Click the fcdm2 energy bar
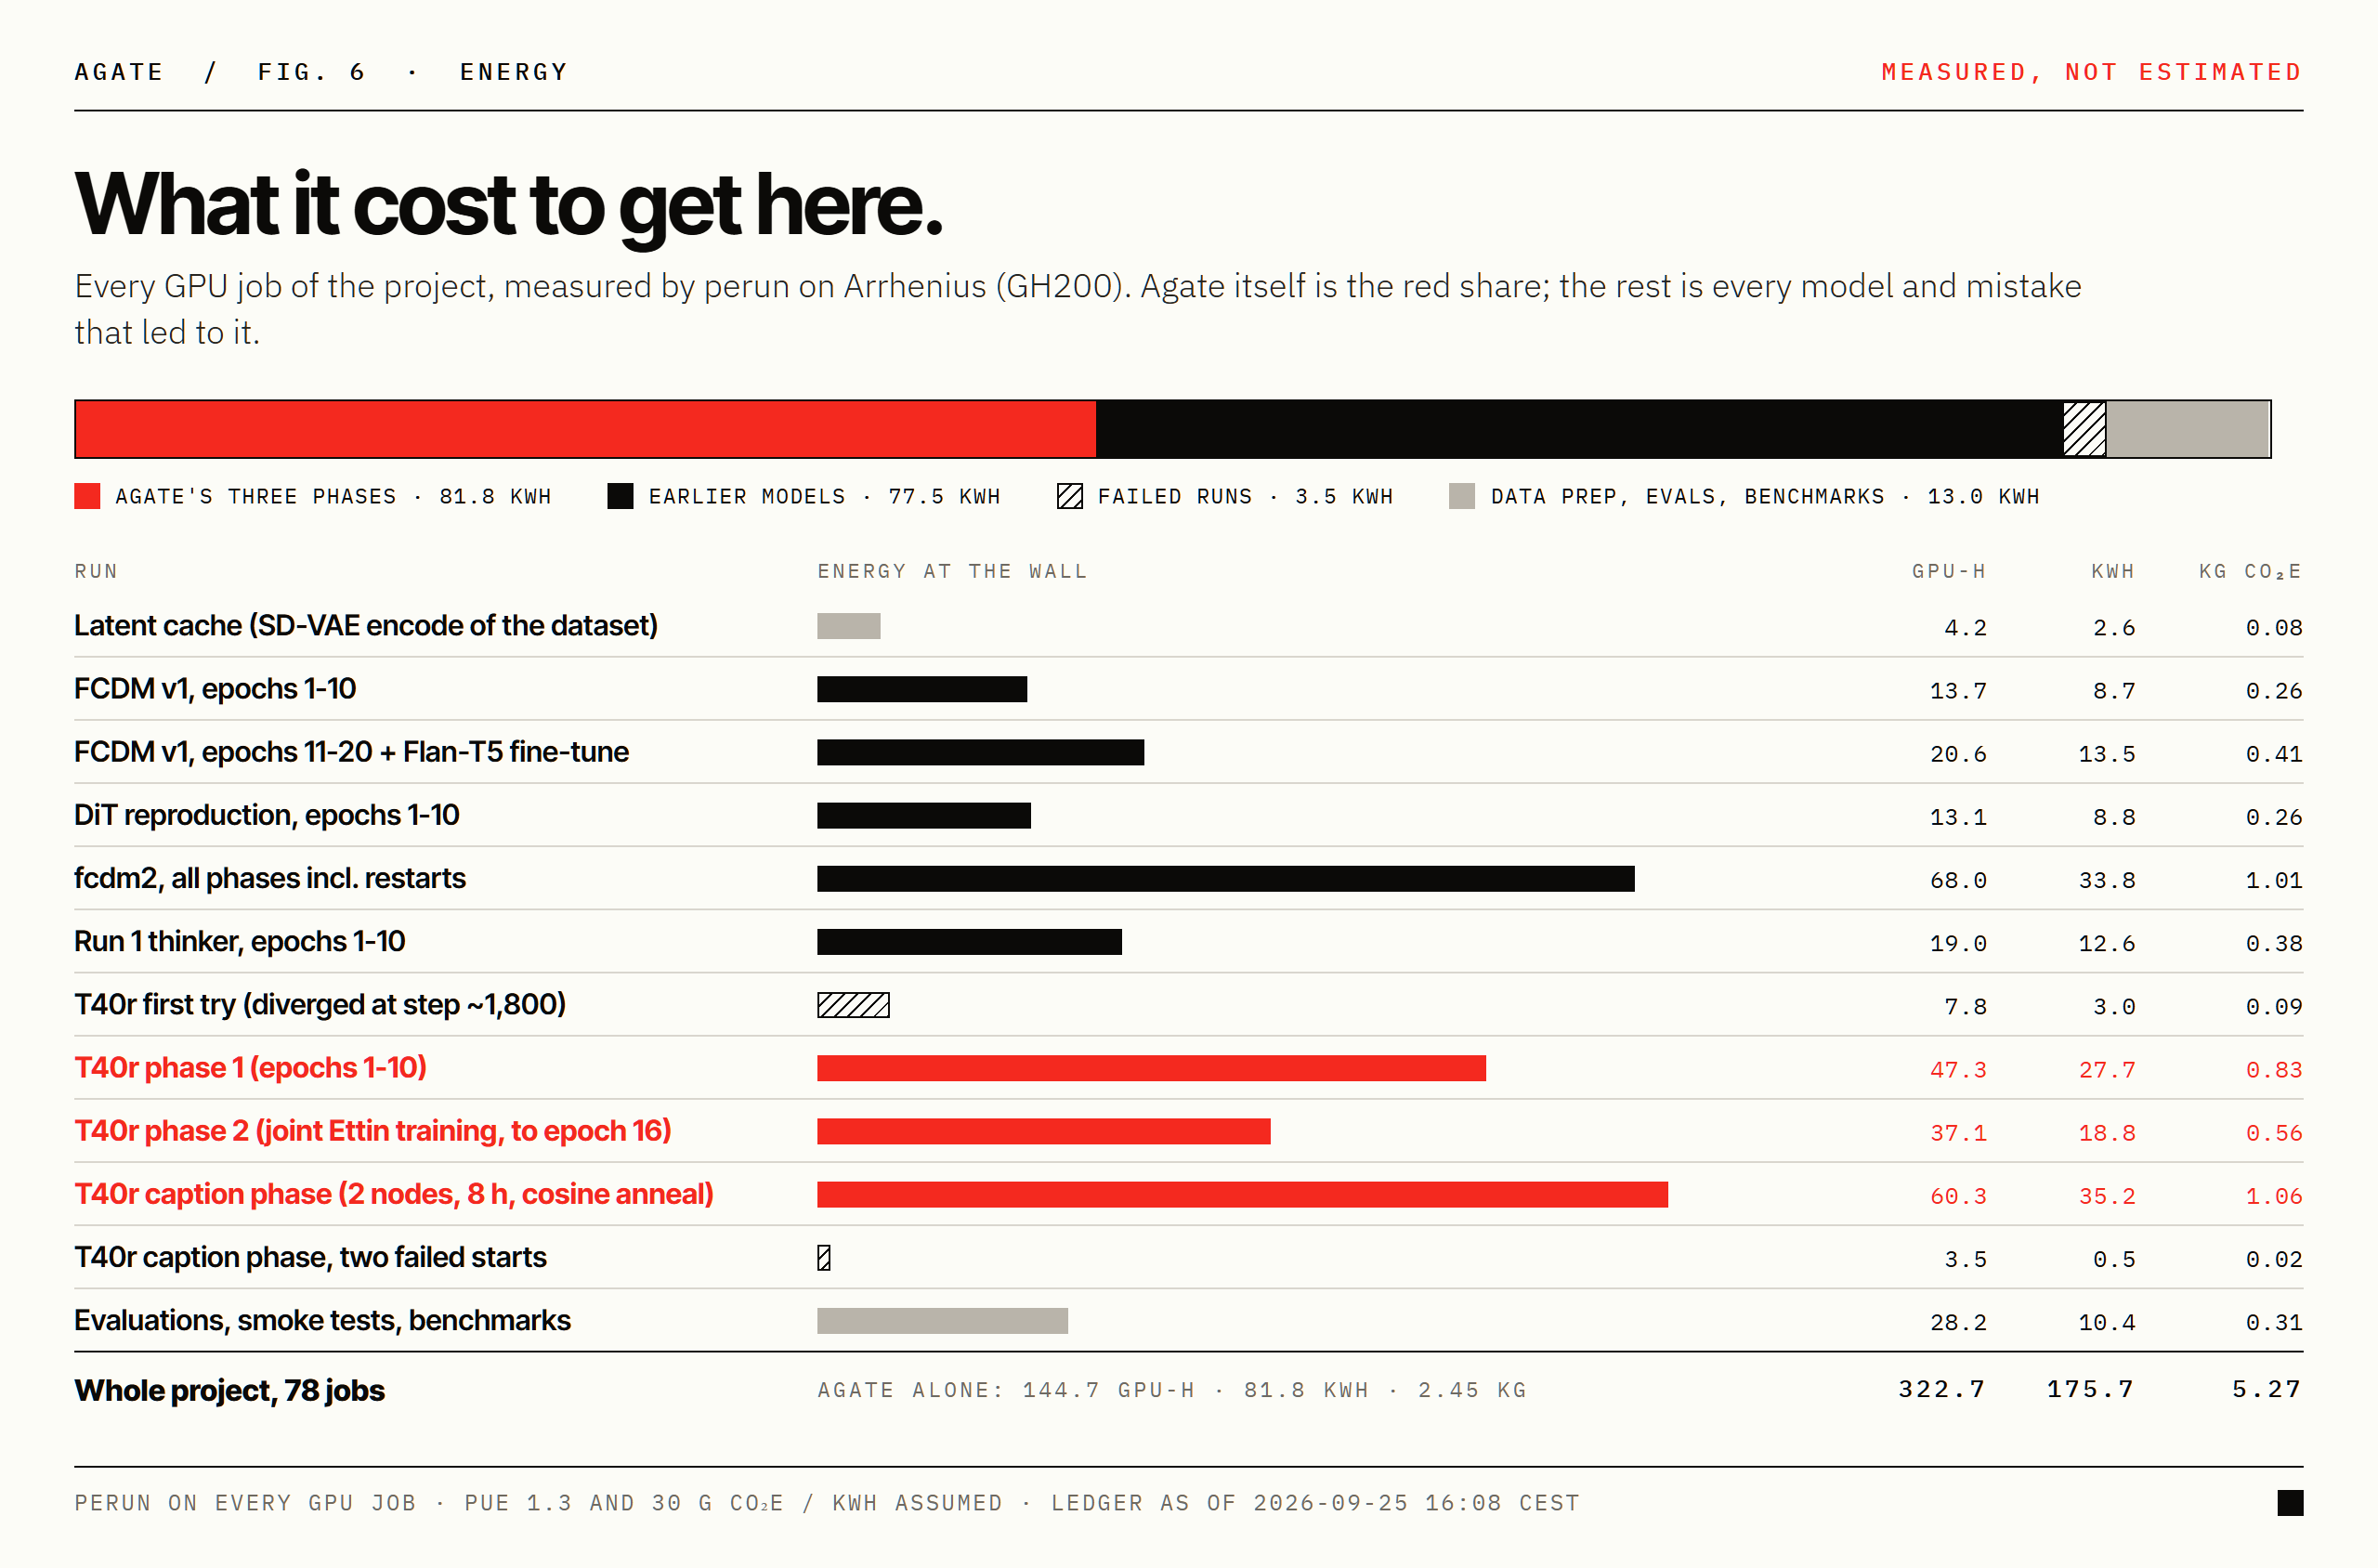 1225,879
